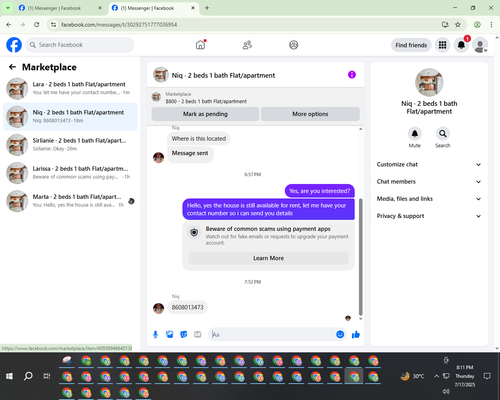The width and height of the screenshot is (500, 400).
Task: Open Marta conversation in list
Action: tap(70, 201)
